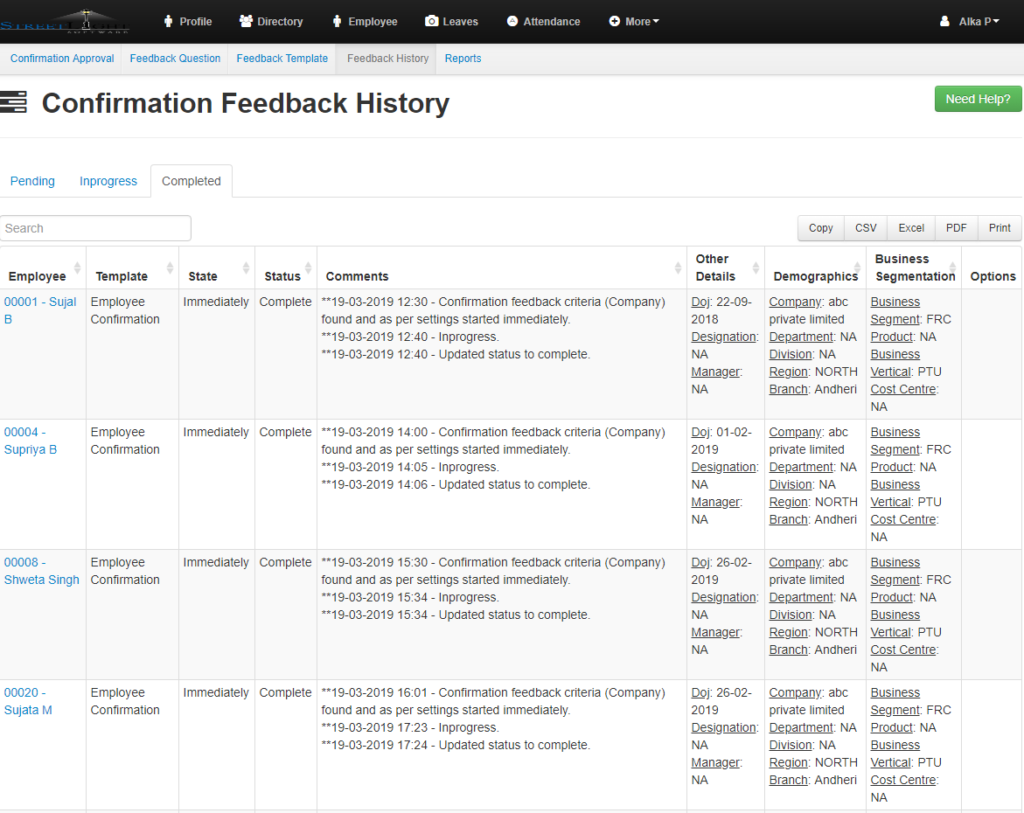Sort table by Demographics column arrows
Image resolution: width=1024 pixels, height=813 pixels.
click(857, 268)
